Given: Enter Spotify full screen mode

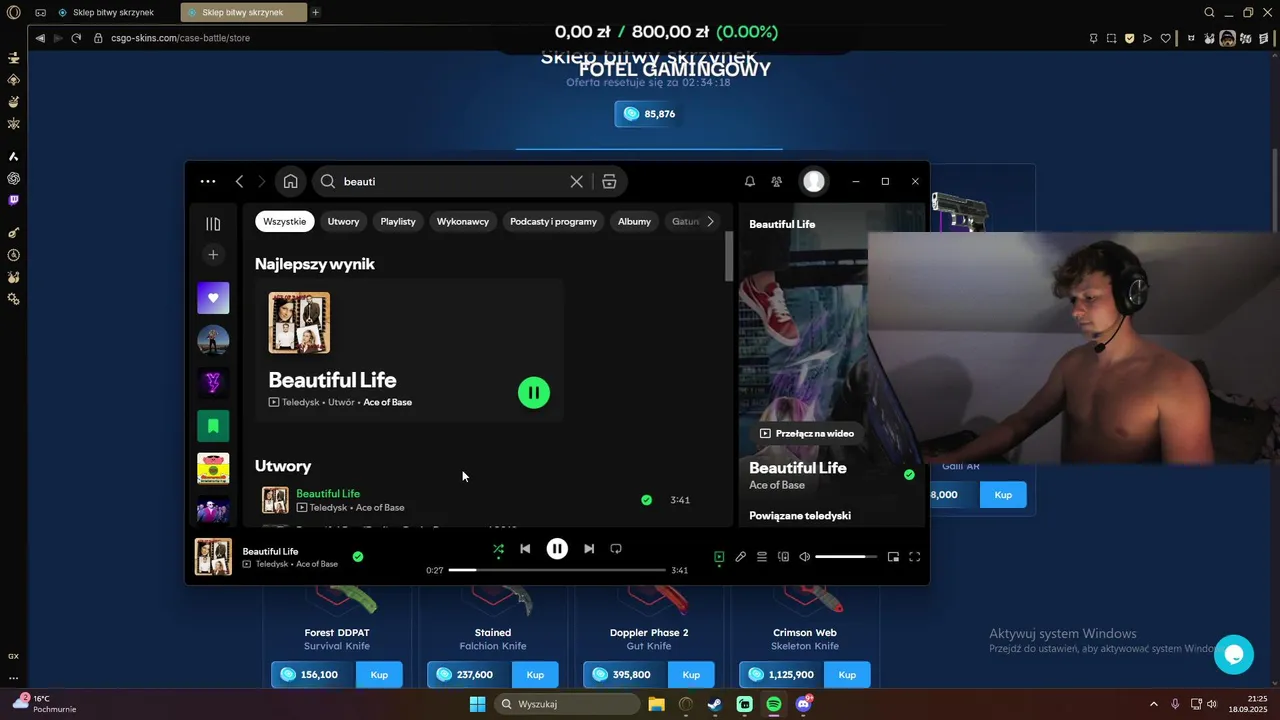Looking at the screenshot, I should click(x=914, y=557).
